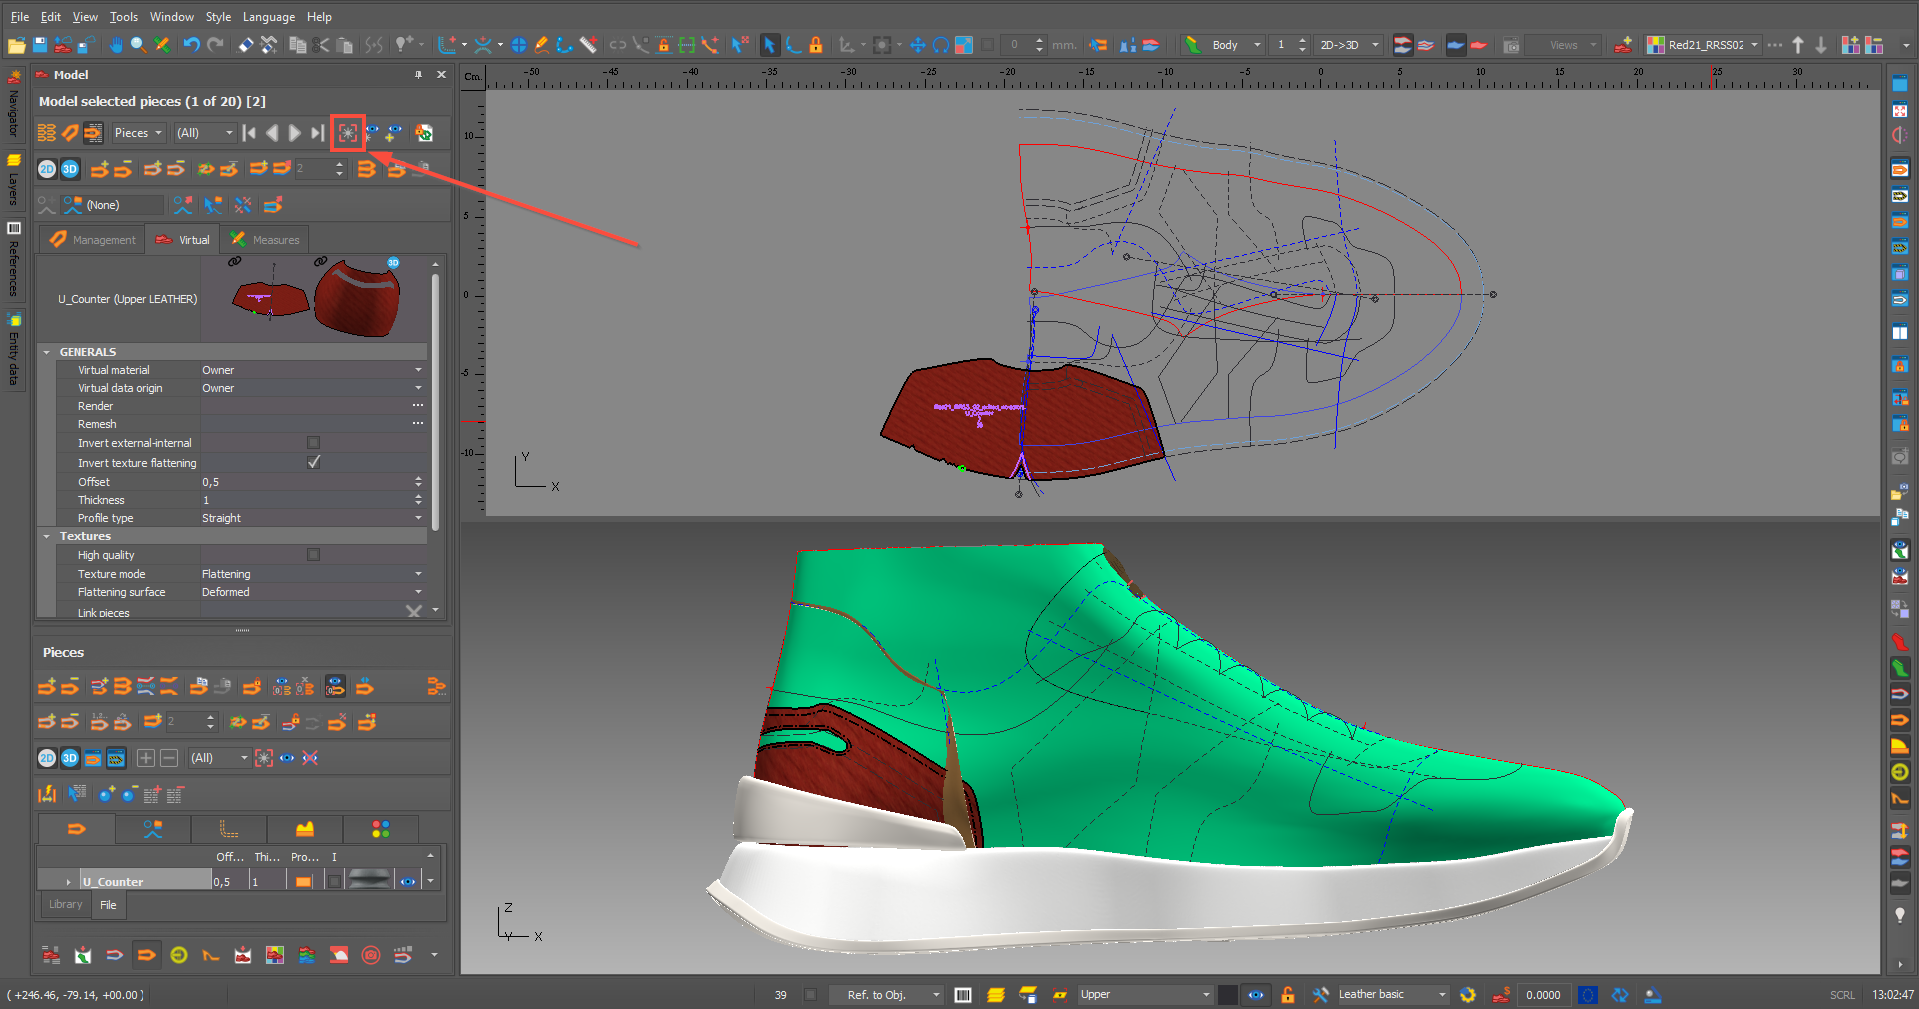Select the Pan hand tool
1919x1009 pixels.
click(x=116, y=45)
